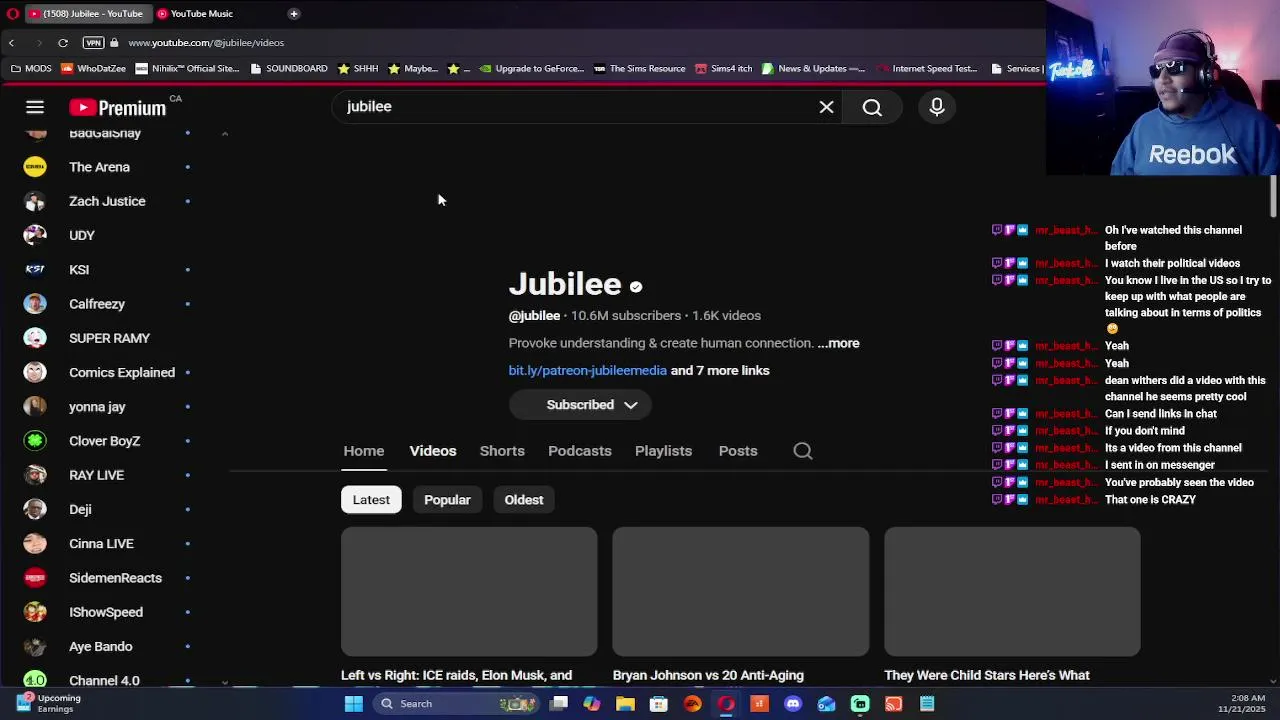The height and width of the screenshot is (720, 1280).
Task: Open a new browser tab
Action: point(294,14)
